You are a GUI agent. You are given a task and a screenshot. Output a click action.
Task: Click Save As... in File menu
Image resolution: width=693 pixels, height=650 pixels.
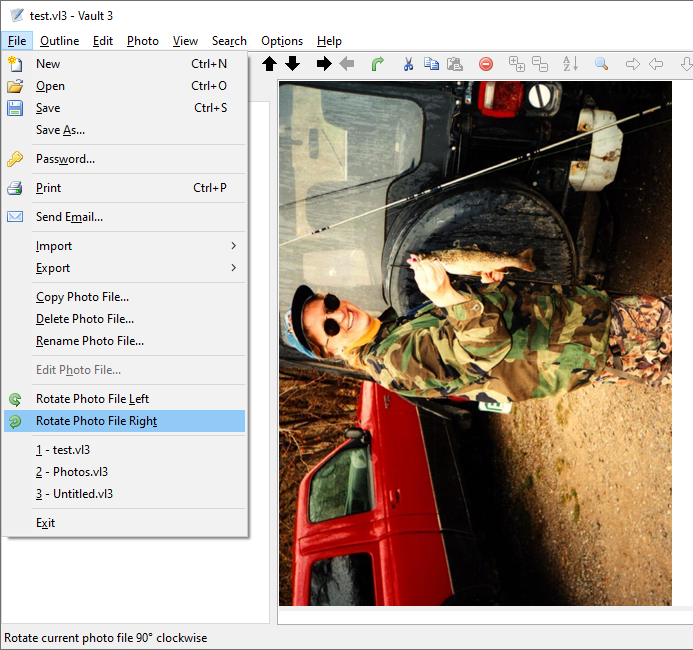point(60,130)
